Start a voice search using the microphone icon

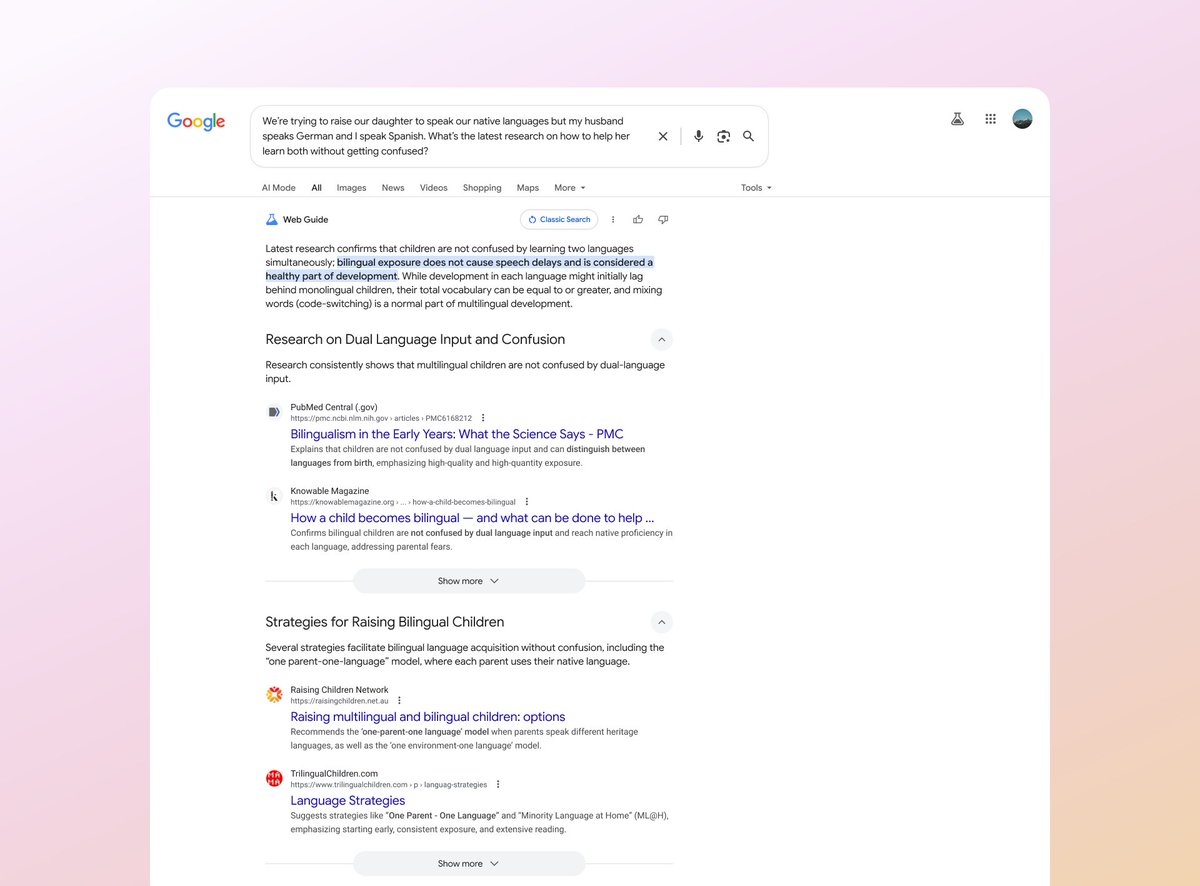(698, 136)
